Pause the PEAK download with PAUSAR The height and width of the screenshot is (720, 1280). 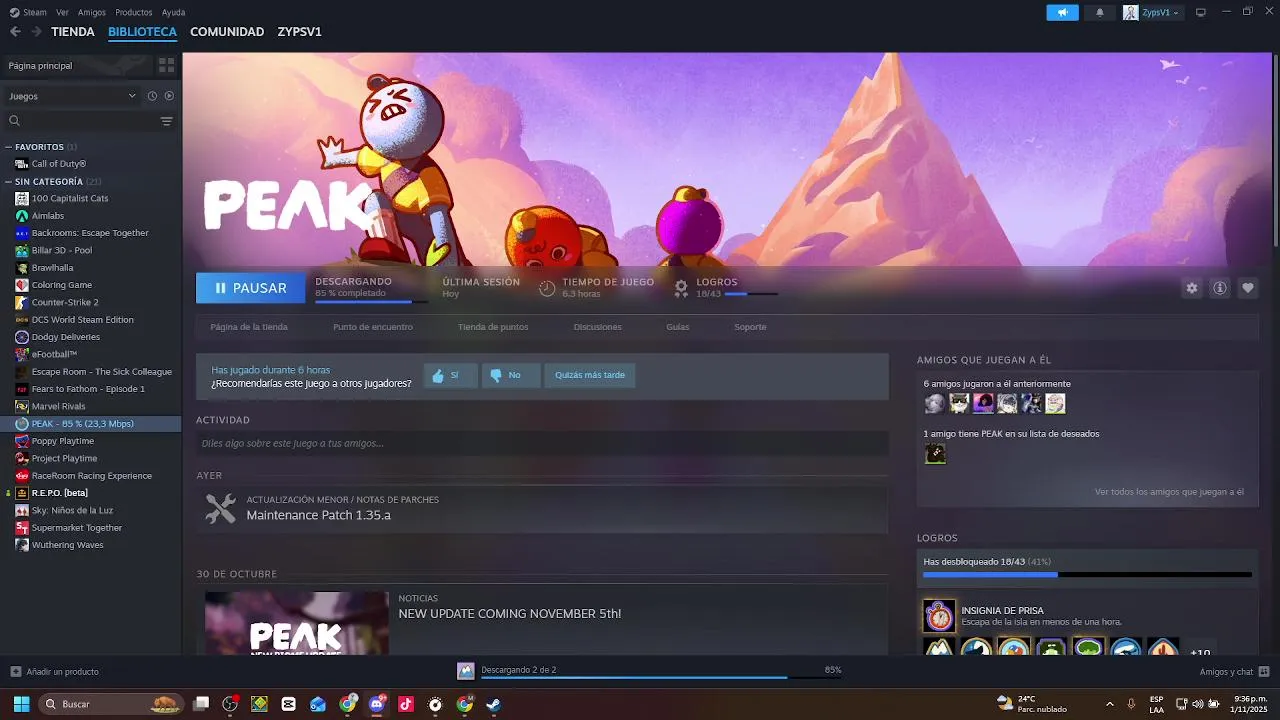pyautogui.click(x=250, y=288)
